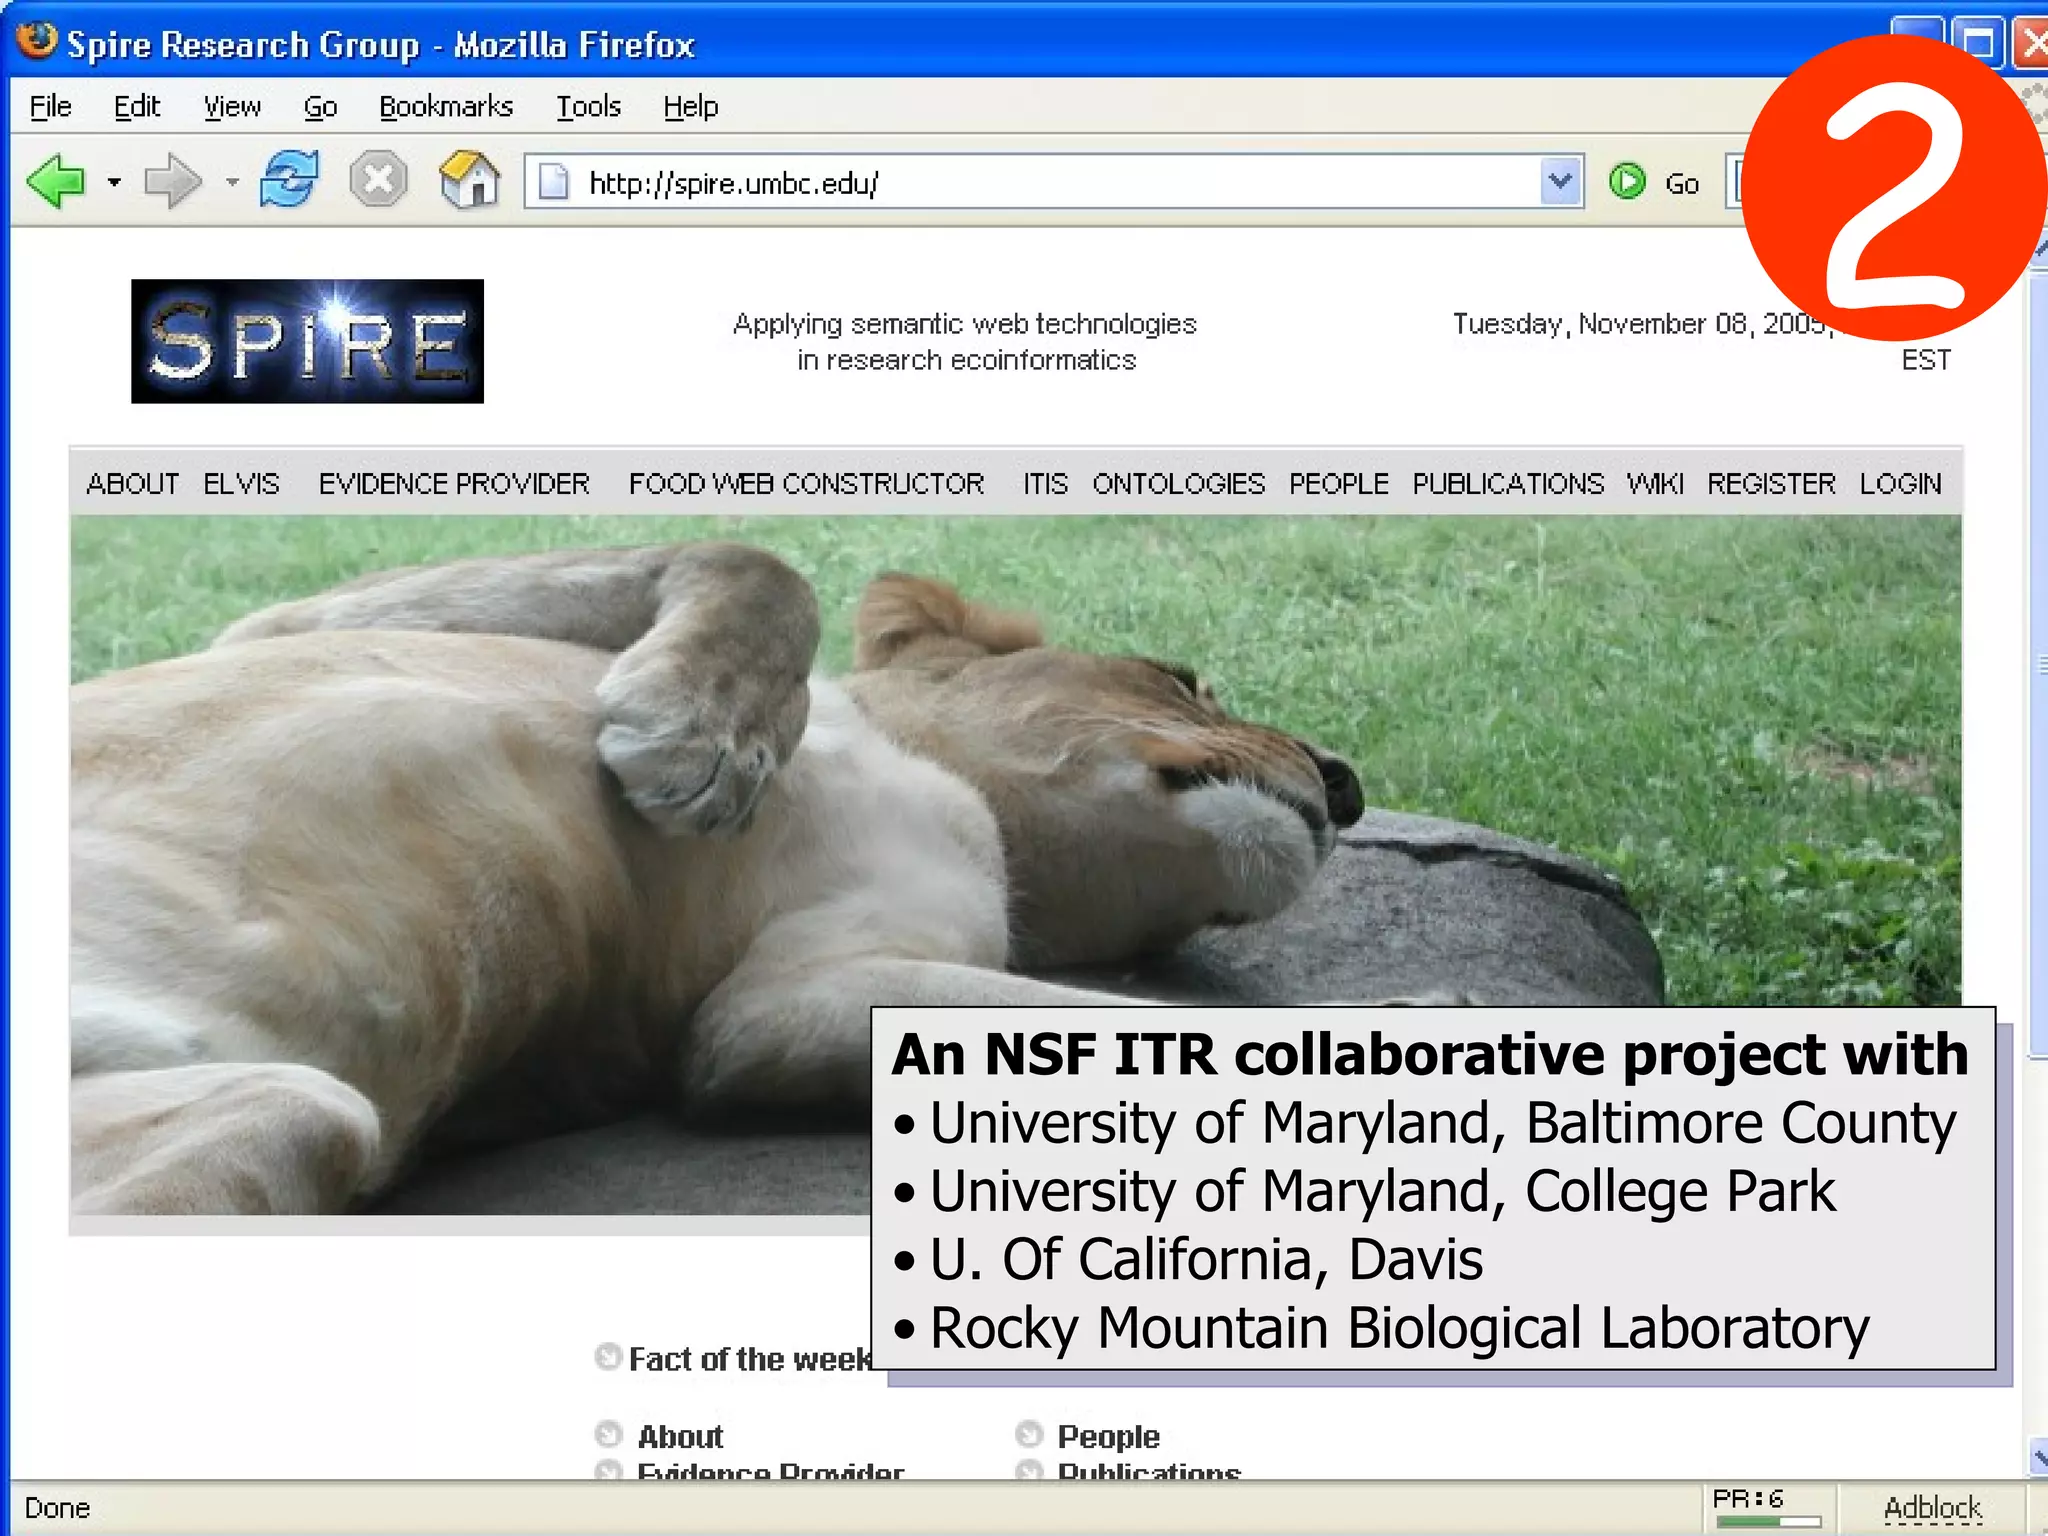Viewport: 2048px width, 1536px height.
Task: Open the Bookmarks menu
Action: [x=445, y=106]
